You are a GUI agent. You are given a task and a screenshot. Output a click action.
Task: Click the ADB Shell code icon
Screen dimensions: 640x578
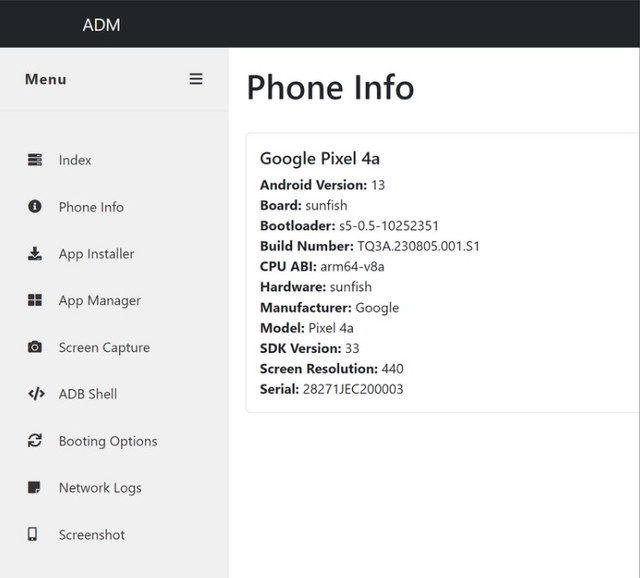click(36, 394)
